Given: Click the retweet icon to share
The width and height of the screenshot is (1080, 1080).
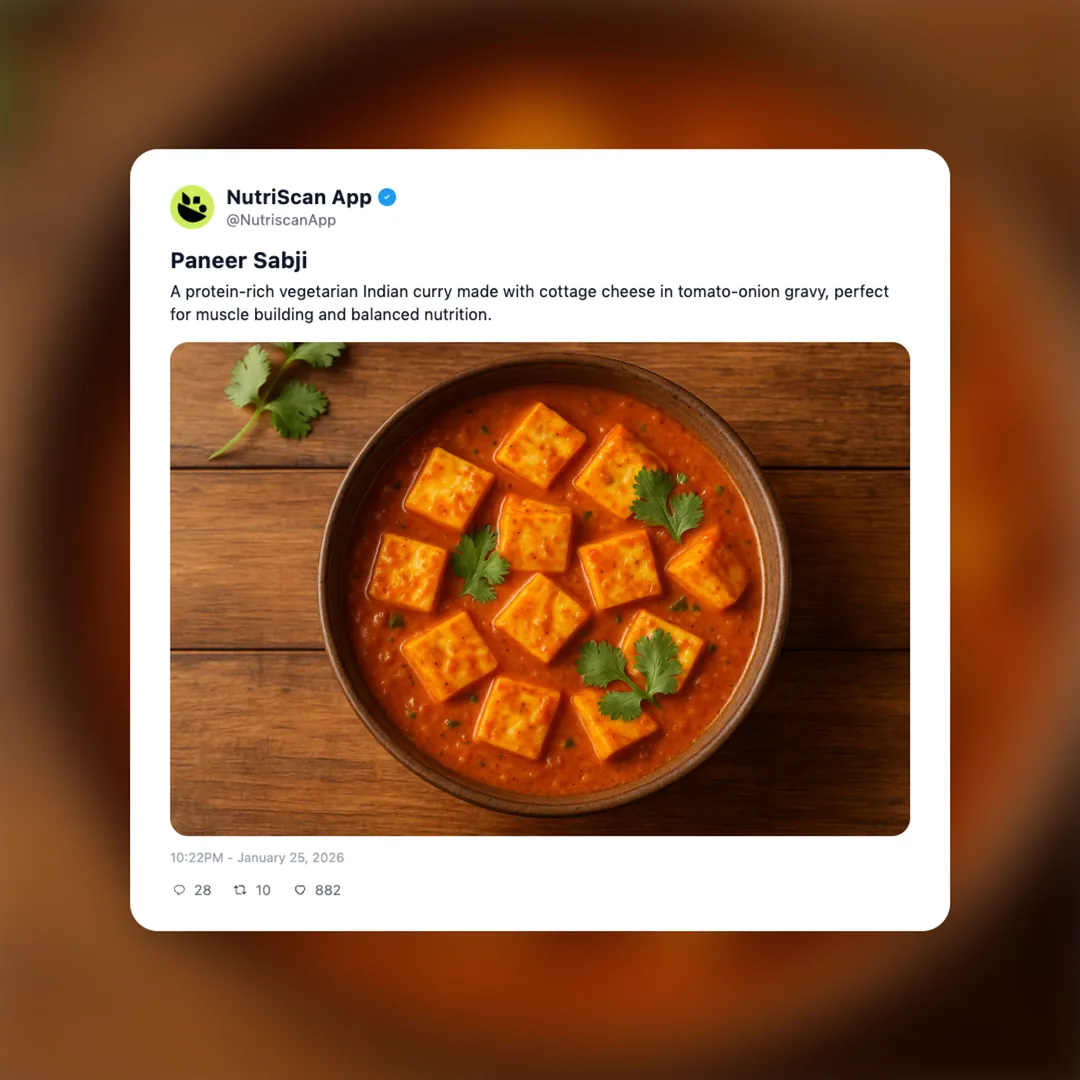Looking at the screenshot, I should coord(241,890).
